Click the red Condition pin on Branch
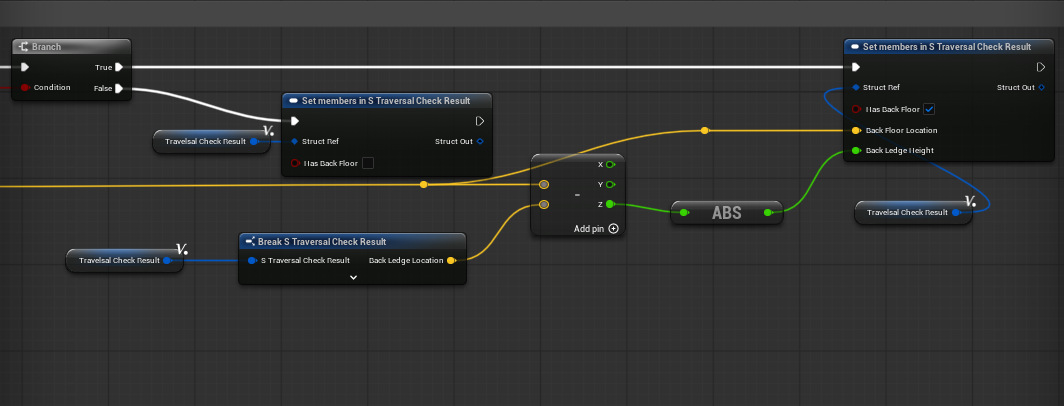Image resolution: width=1064 pixels, height=406 pixels. click(25, 88)
